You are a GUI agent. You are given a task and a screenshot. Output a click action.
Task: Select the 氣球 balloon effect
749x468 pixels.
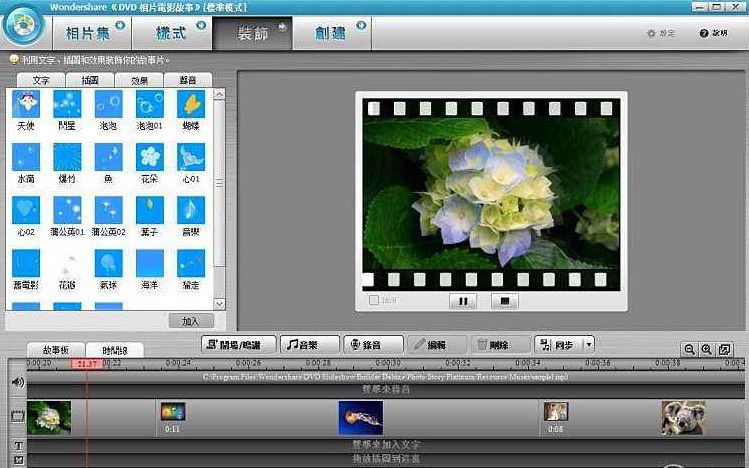[x=108, y=263]
